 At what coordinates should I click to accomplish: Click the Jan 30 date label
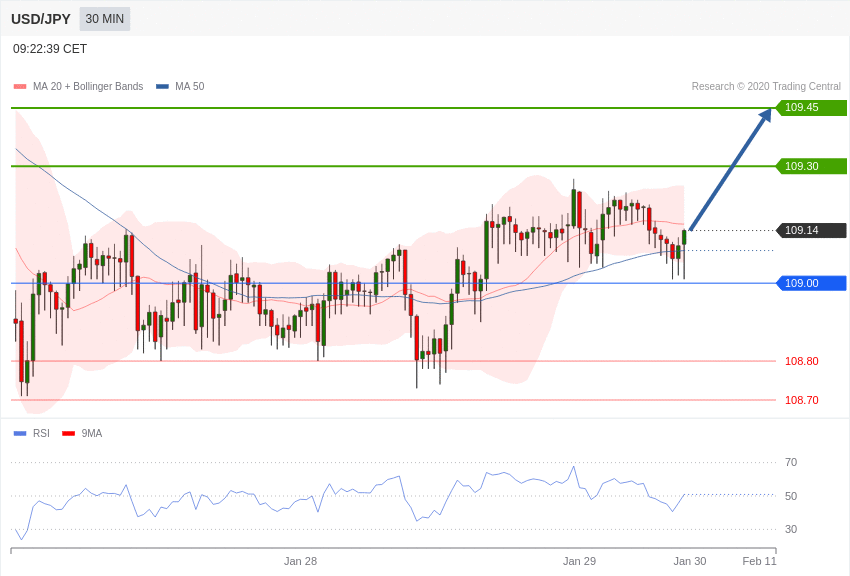[x=690, y=561]
